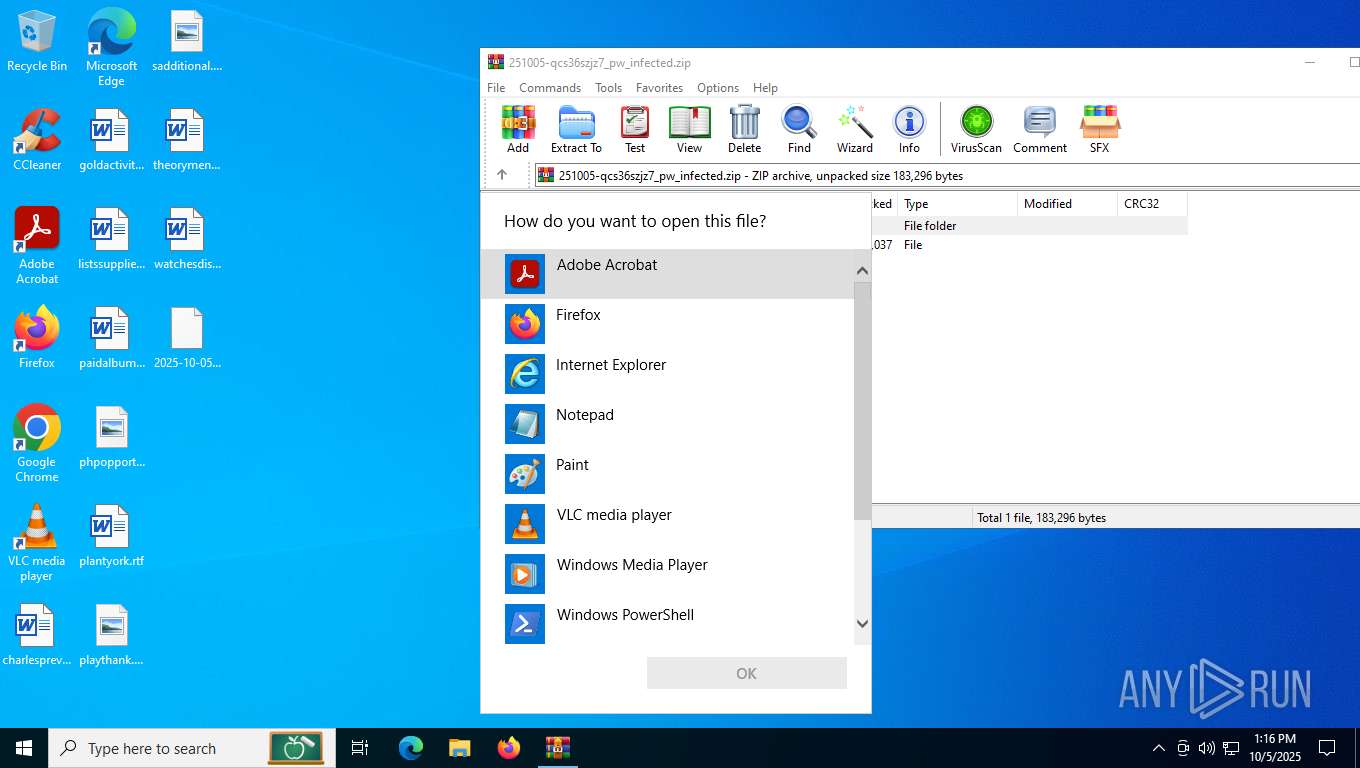Open the Firefox desktop shortcut
1360x768 pixels.
click(37, 338)
